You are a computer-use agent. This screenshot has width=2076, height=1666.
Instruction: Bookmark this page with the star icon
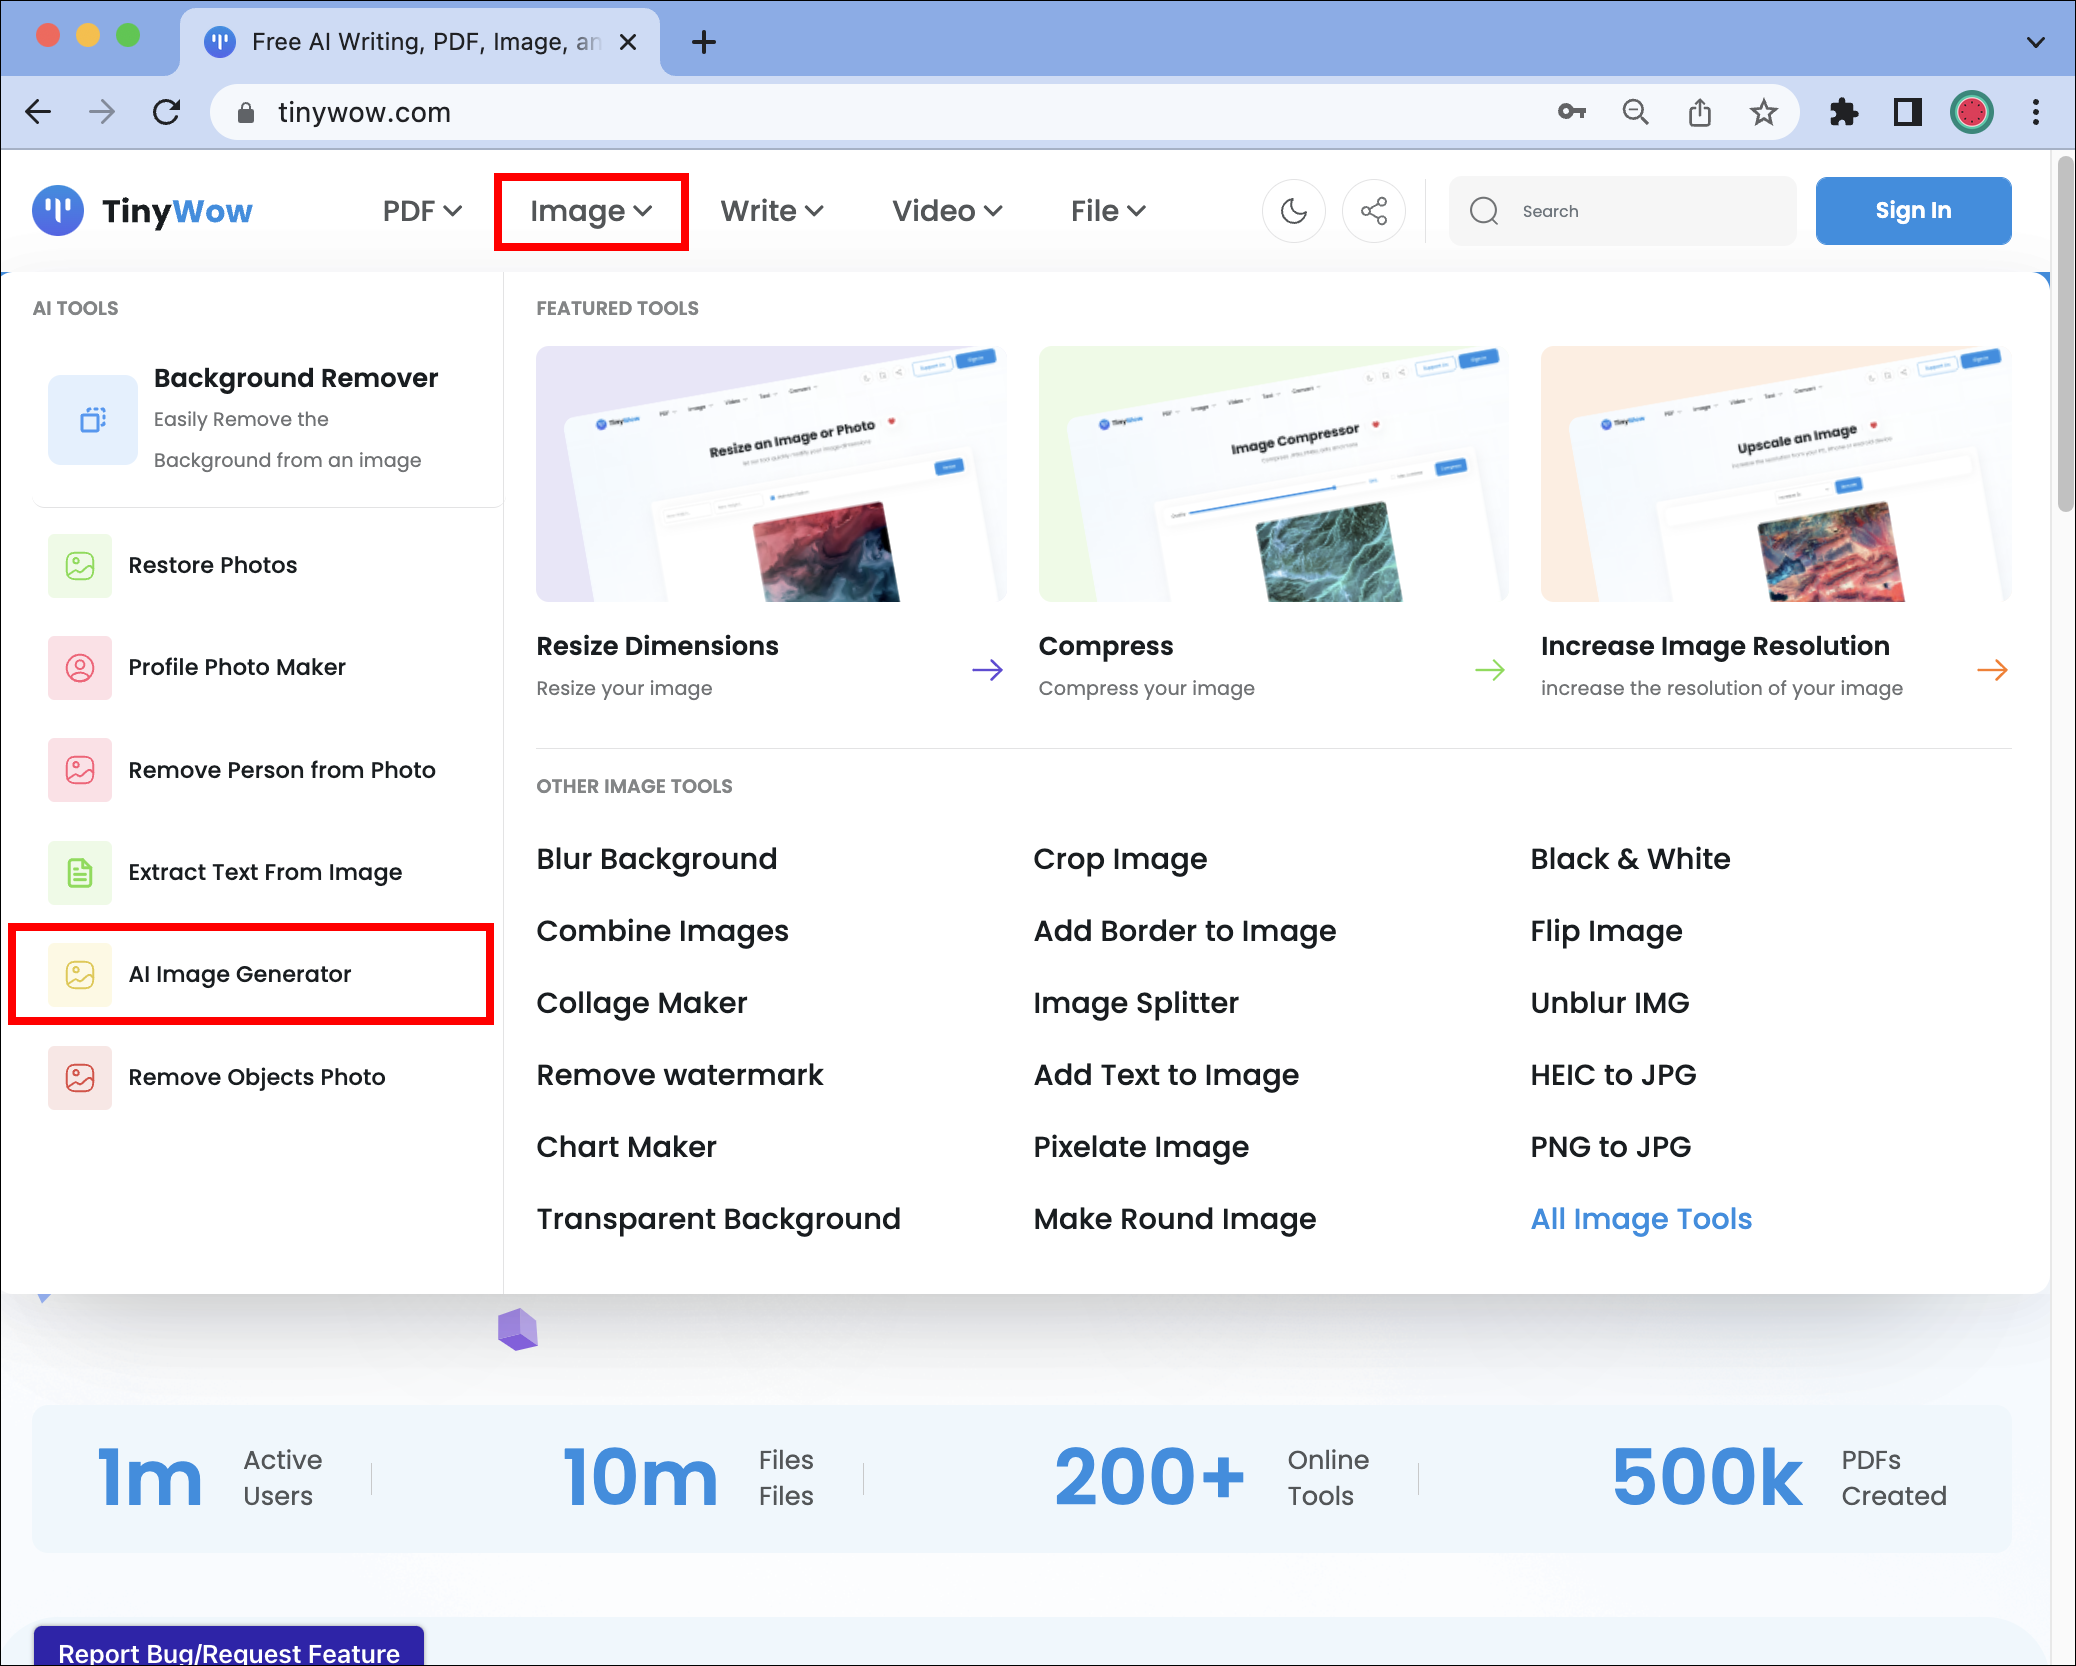[x=1764, y=112]
